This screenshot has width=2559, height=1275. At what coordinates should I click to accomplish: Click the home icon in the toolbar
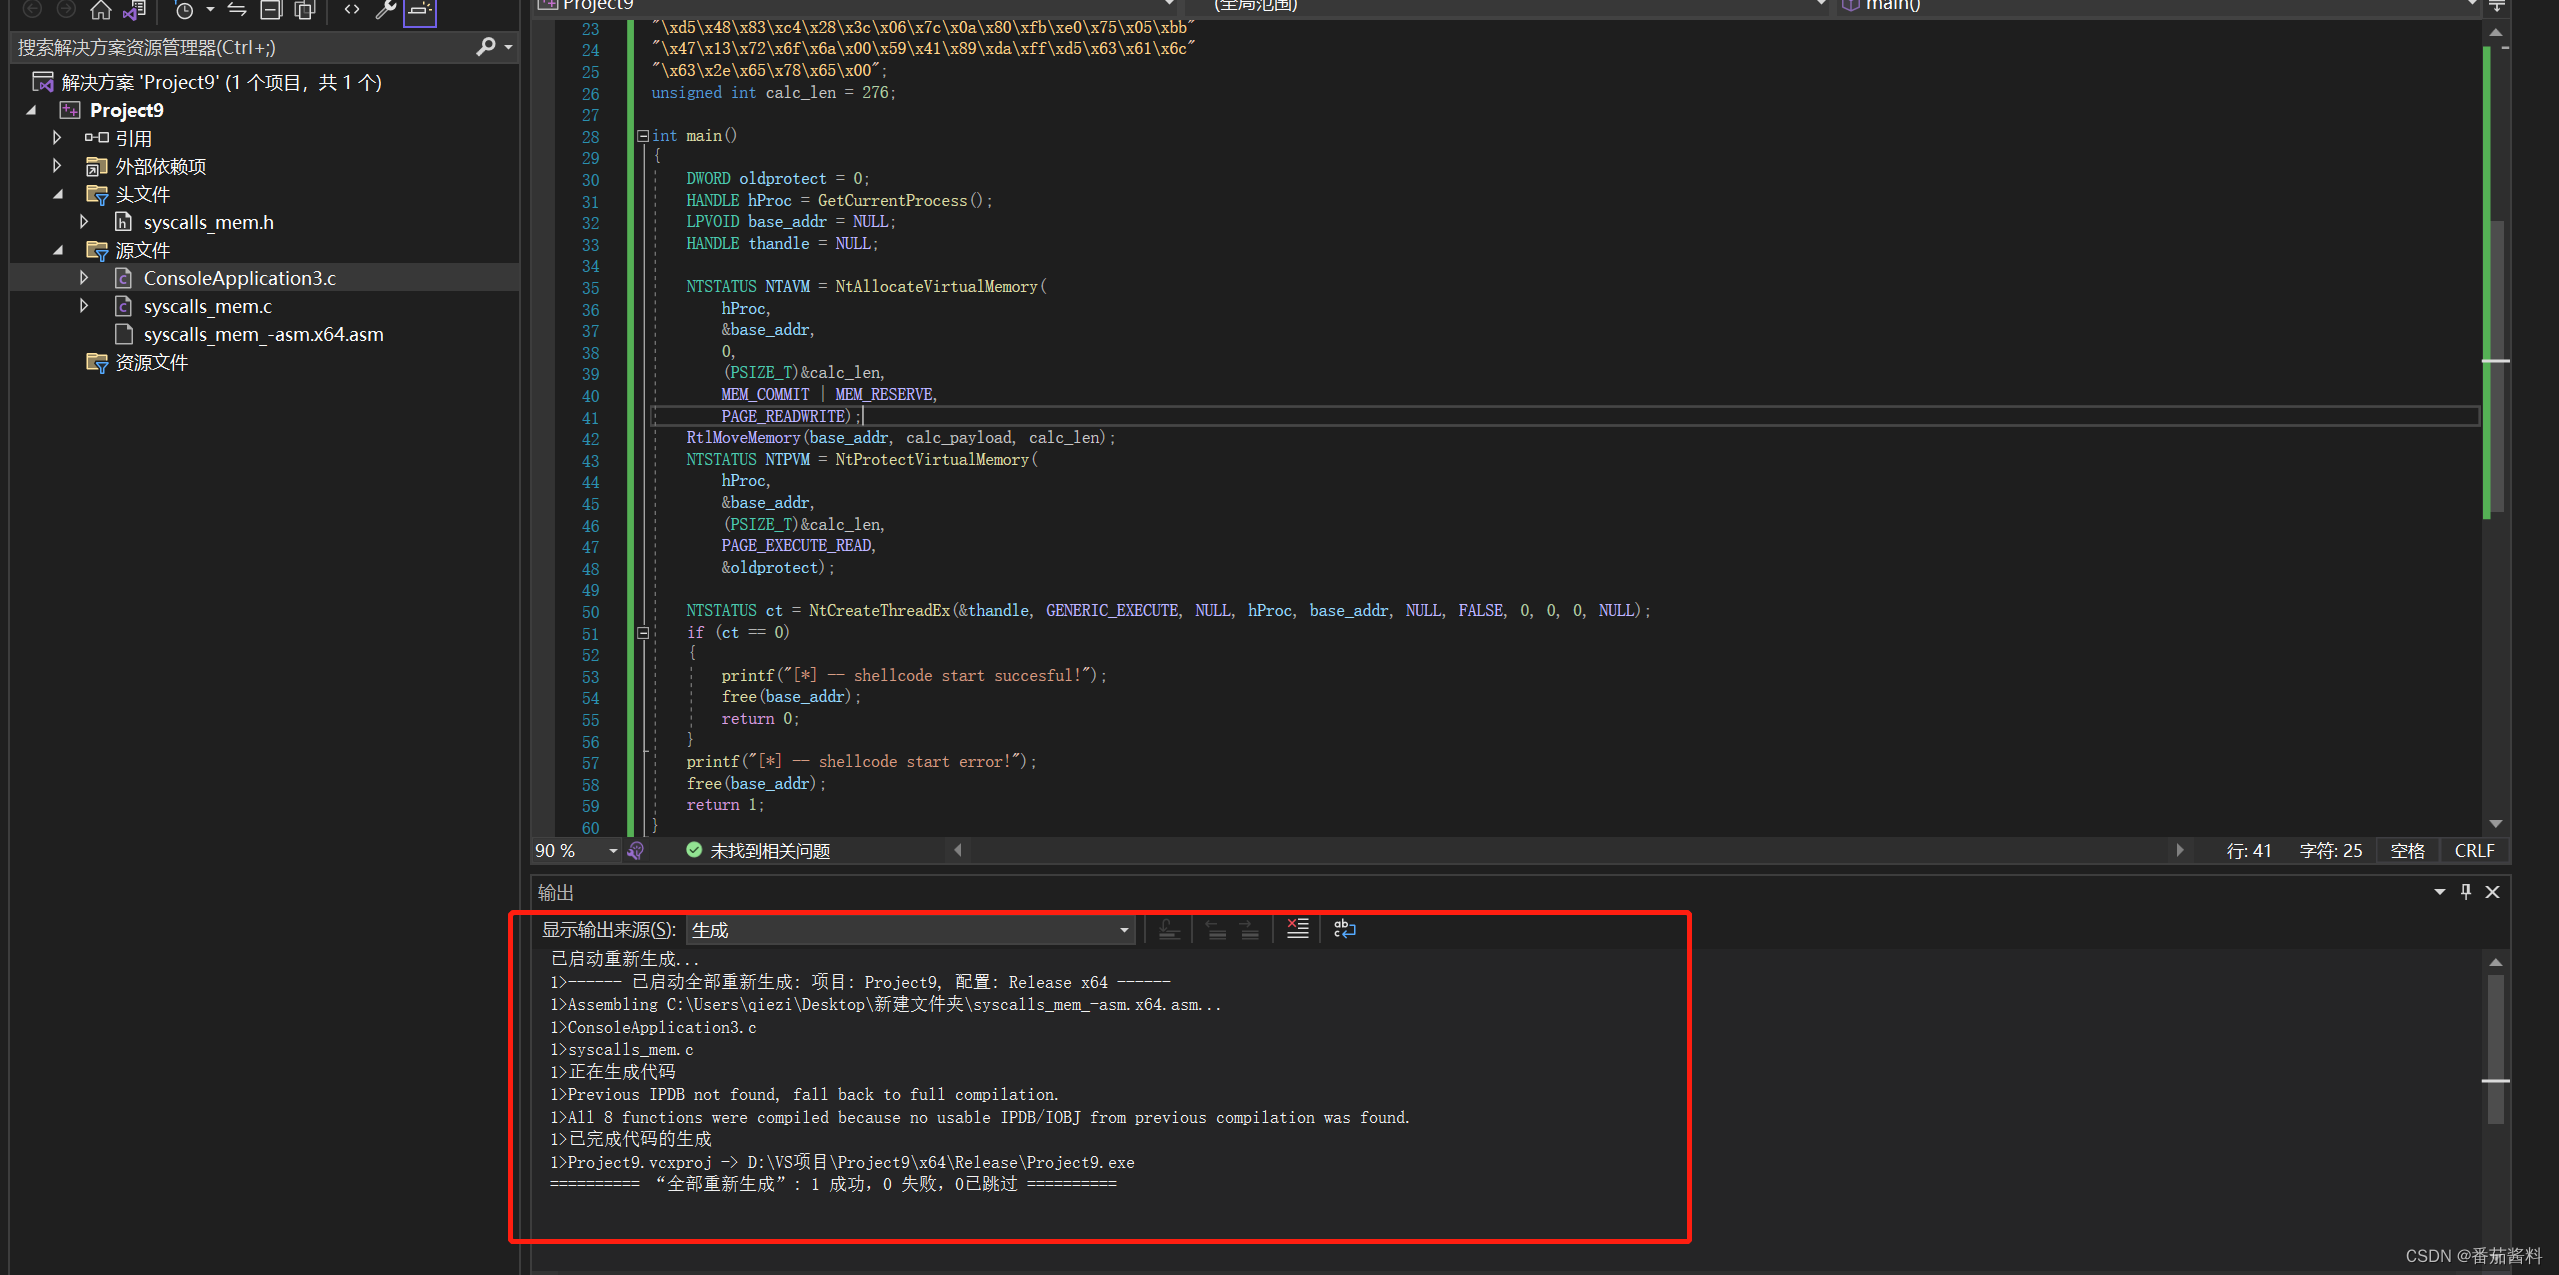click(x=100, y=10)
